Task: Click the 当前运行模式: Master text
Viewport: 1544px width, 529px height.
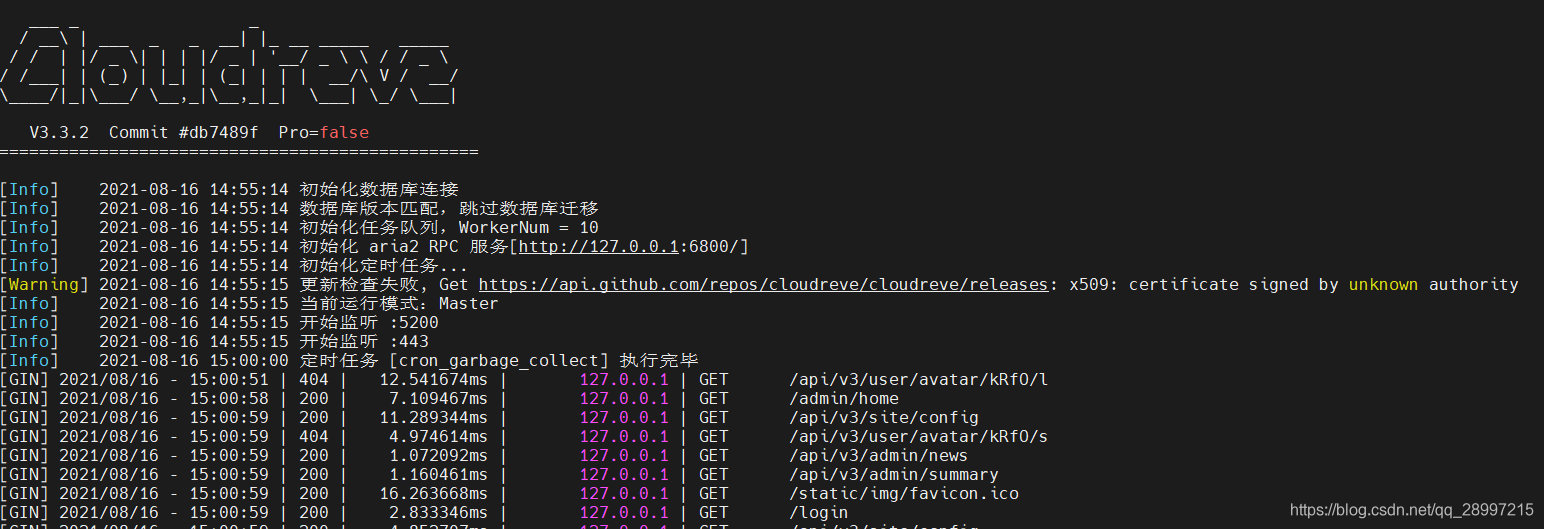Action: click(x=399, y=304)
